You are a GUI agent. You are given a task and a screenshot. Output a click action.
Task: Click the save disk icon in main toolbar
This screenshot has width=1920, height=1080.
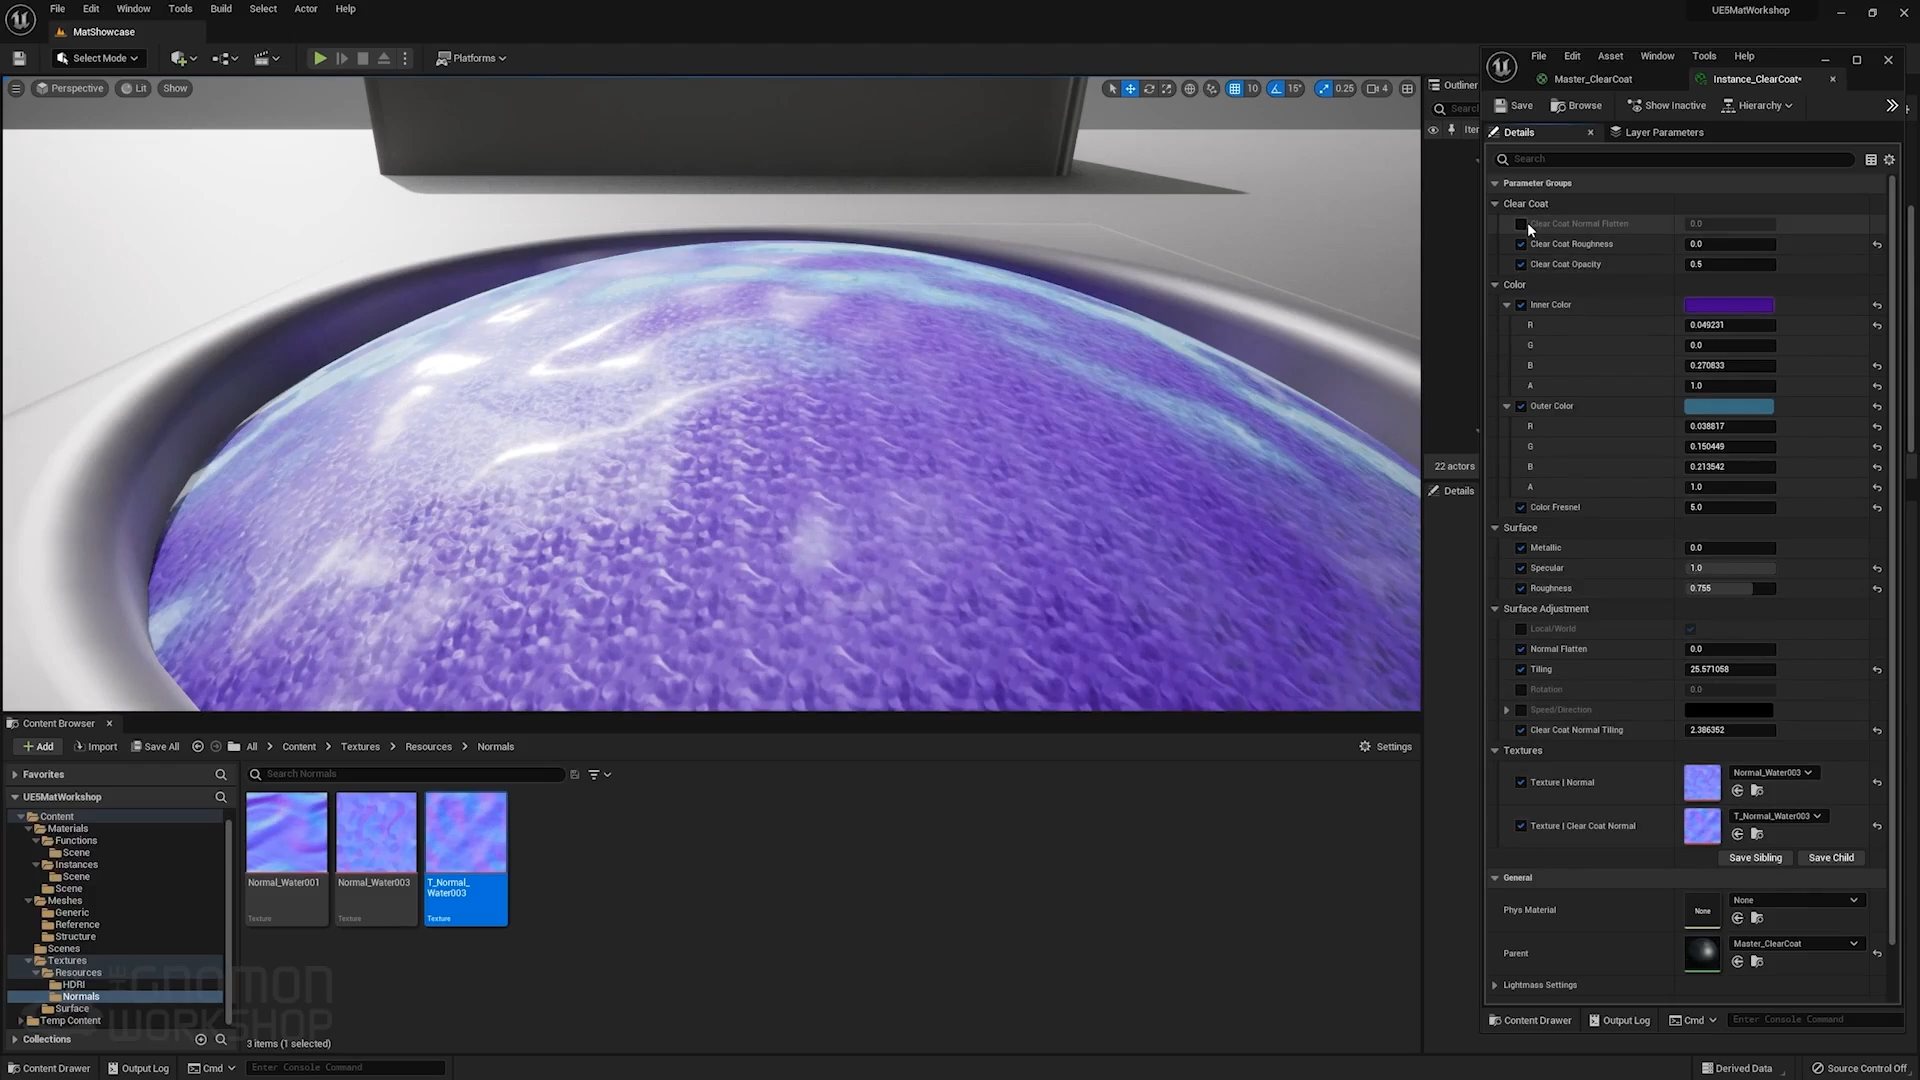(19, 58)
